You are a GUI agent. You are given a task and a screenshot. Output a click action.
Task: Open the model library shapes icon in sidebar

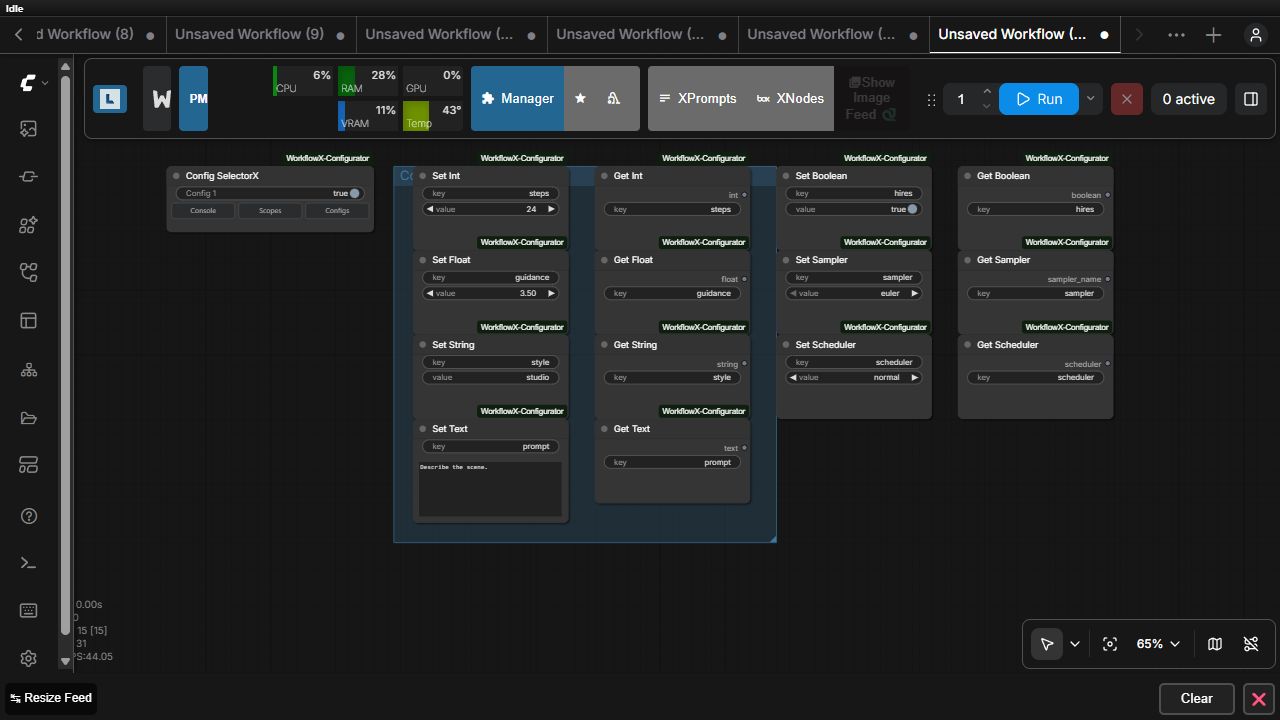(x=28, y=225)
